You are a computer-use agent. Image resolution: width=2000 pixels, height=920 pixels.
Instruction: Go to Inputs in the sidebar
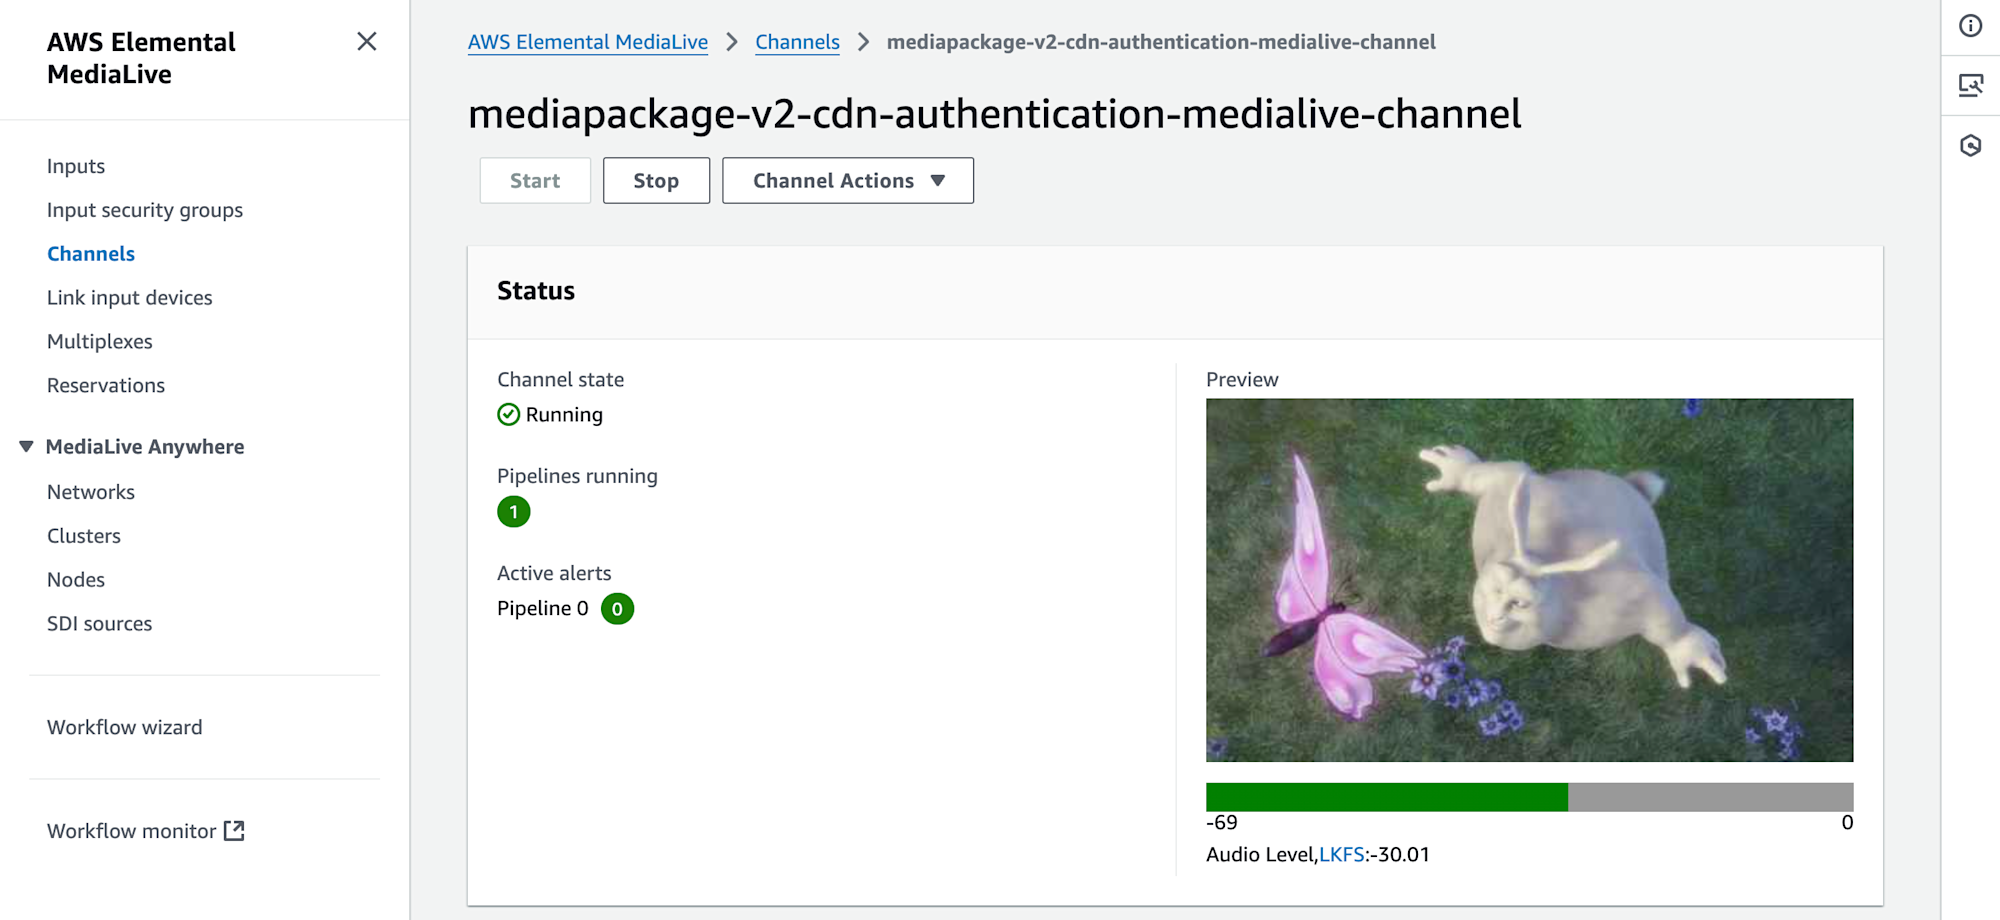pos(76,166)
